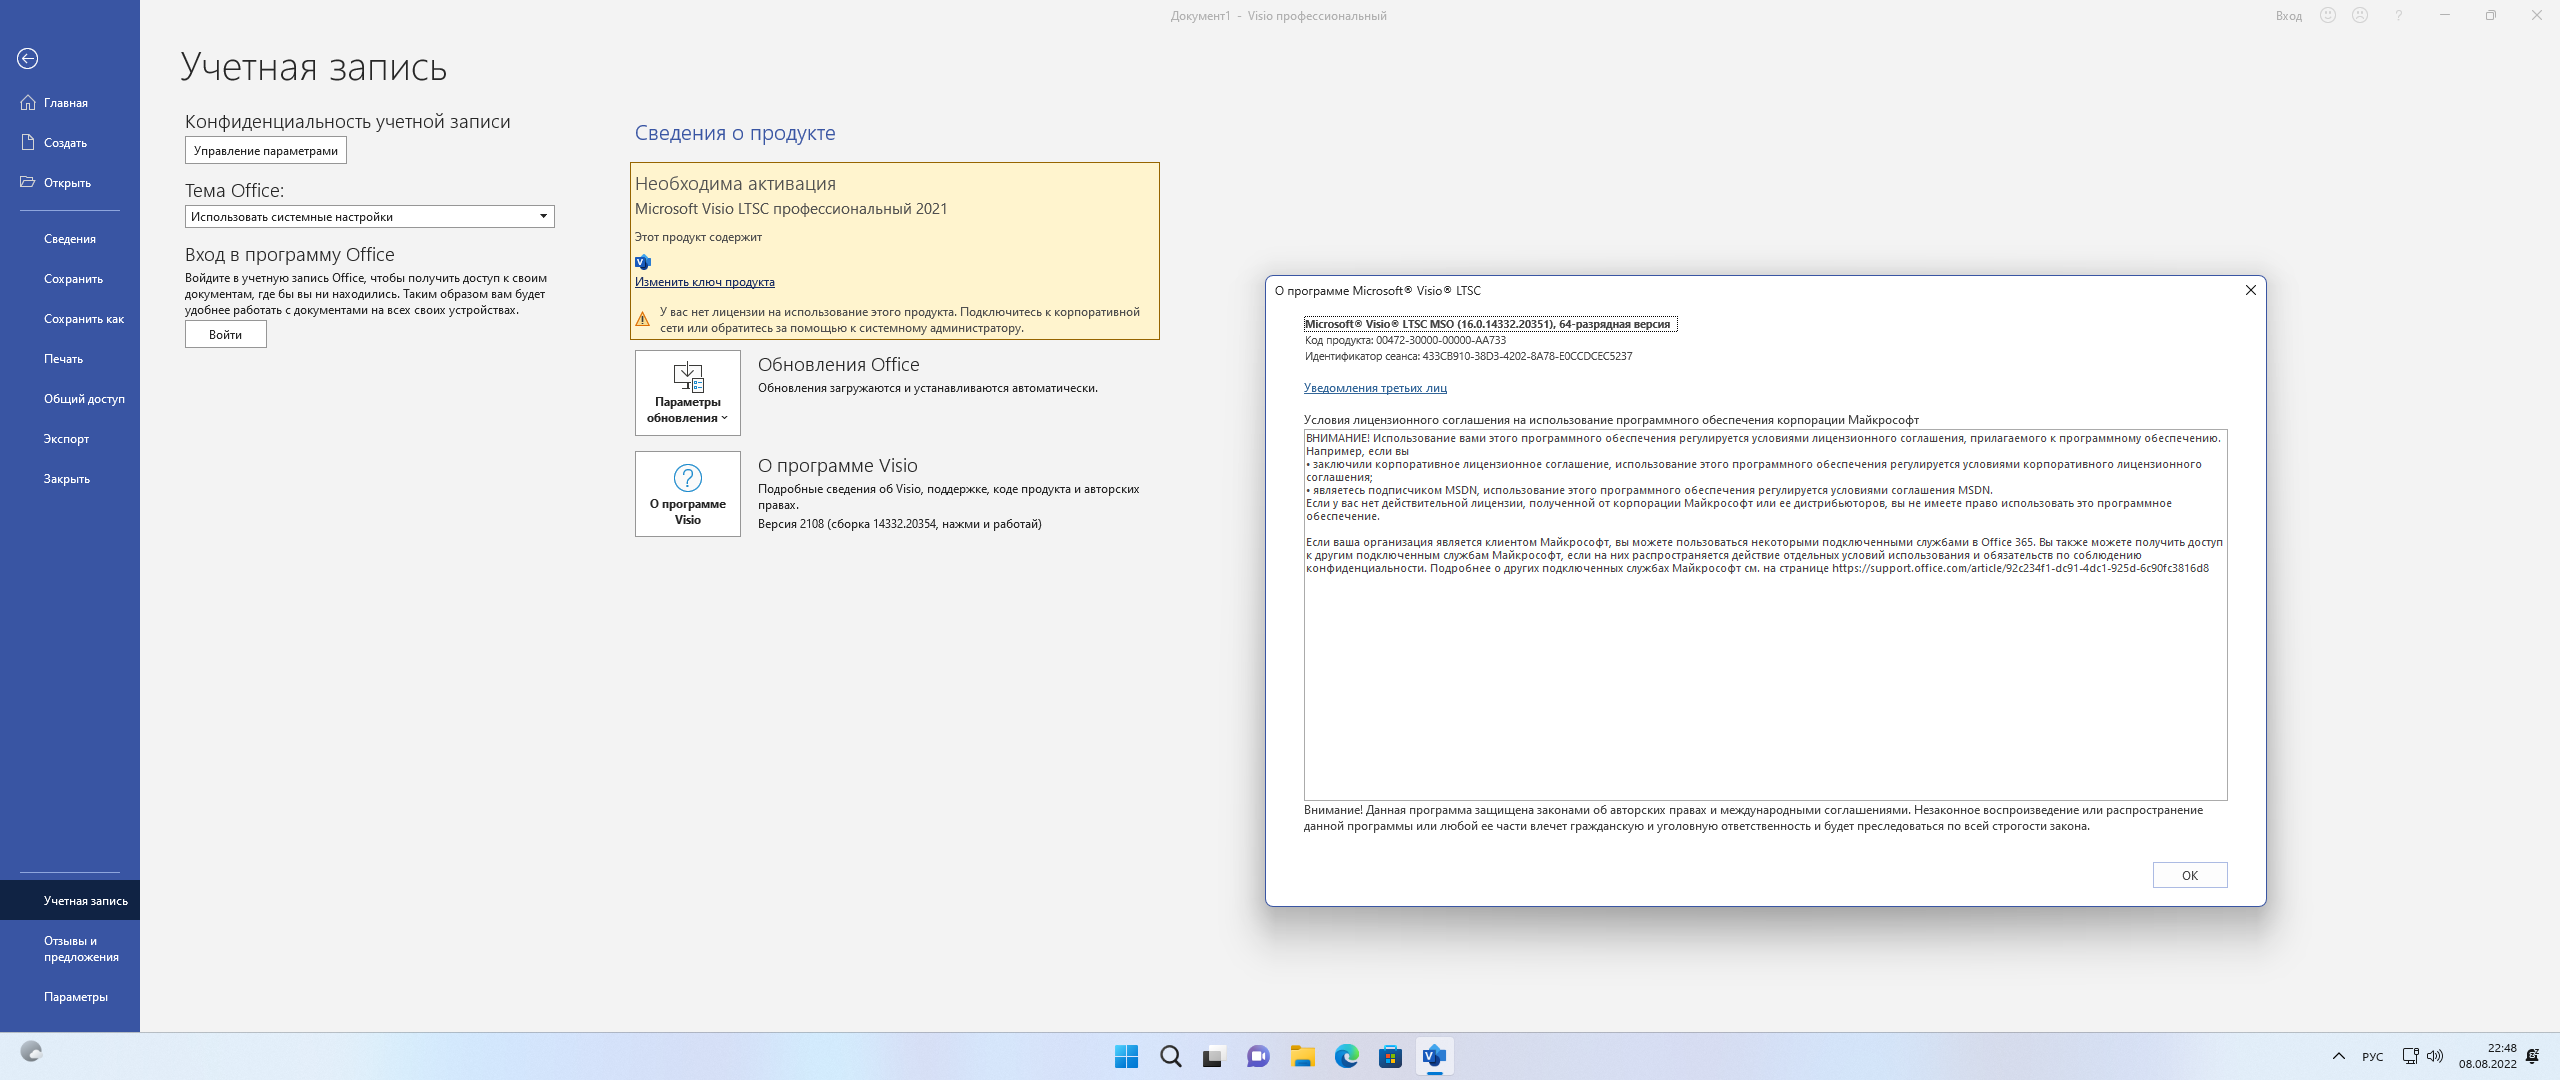Open the clock and date panel
2560x1080 pixels.
[2488, 1056]
